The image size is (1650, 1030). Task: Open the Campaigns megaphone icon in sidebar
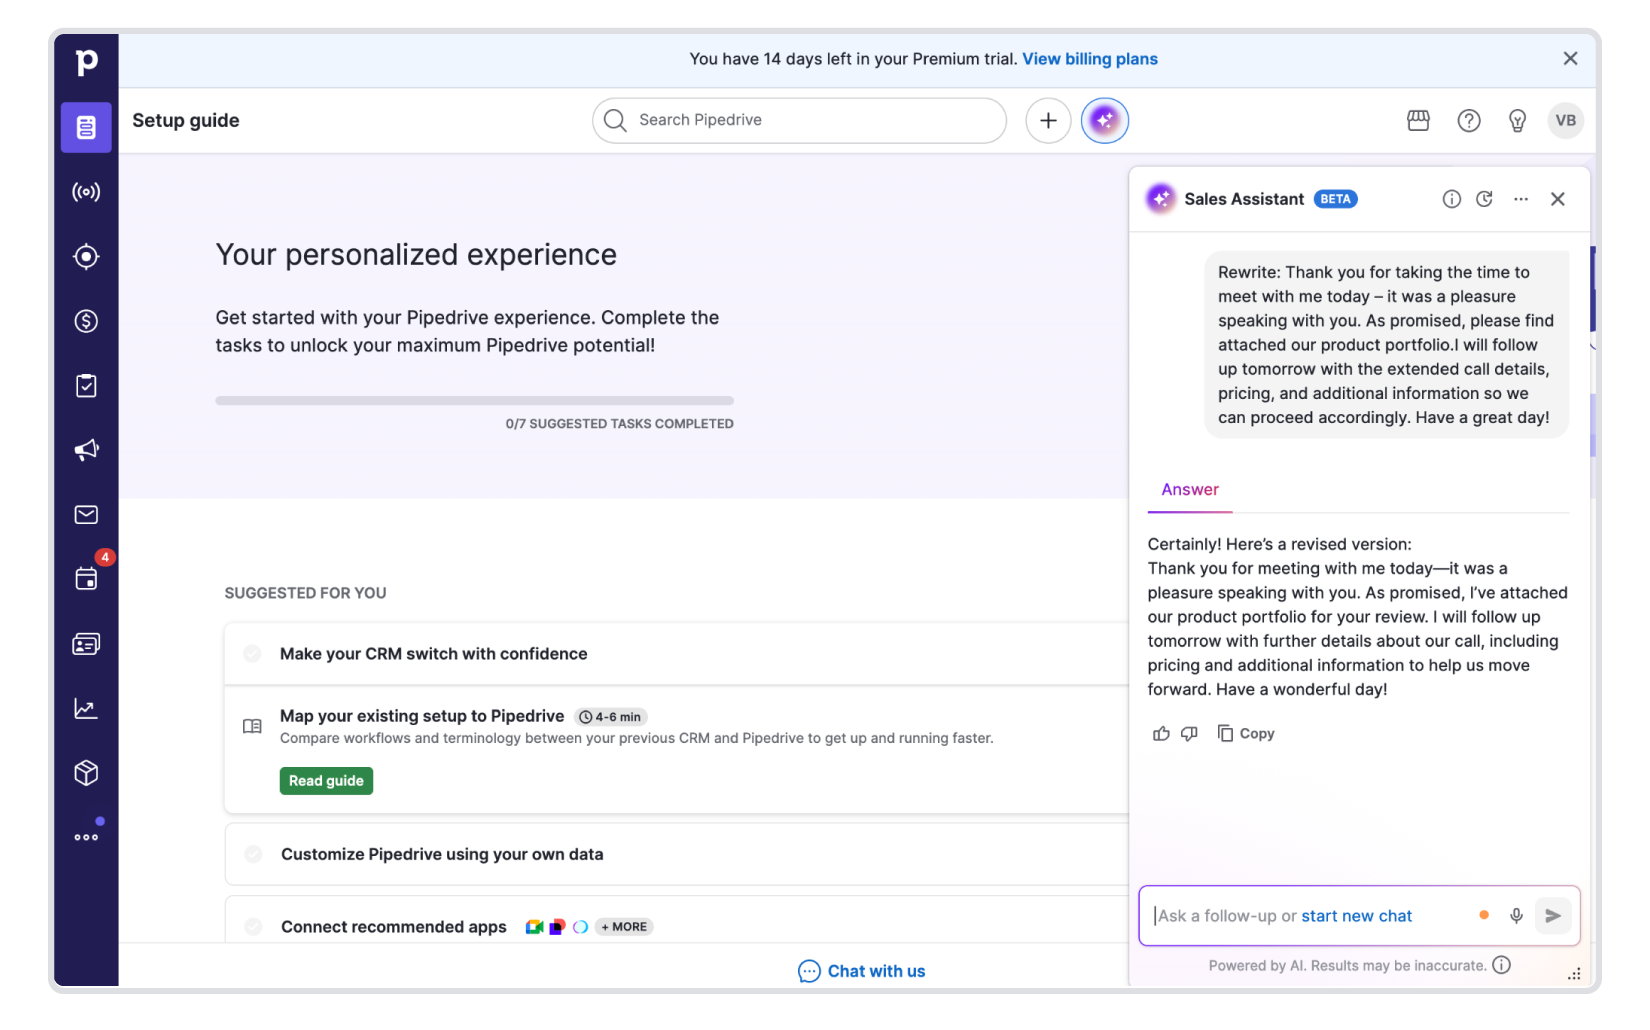point(86,450)
